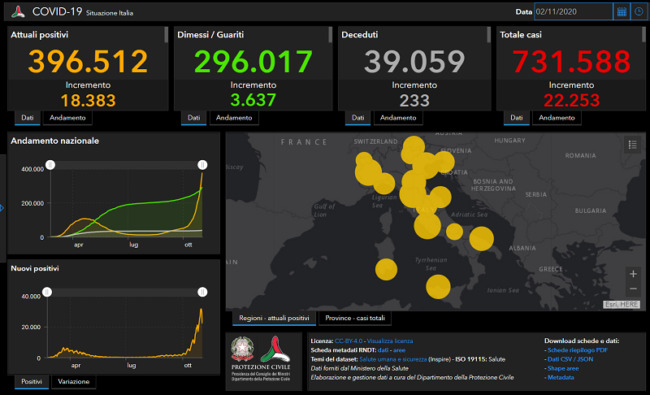
Task: Click the 396.512 attuali positivi value
Action: click(88, 61)
